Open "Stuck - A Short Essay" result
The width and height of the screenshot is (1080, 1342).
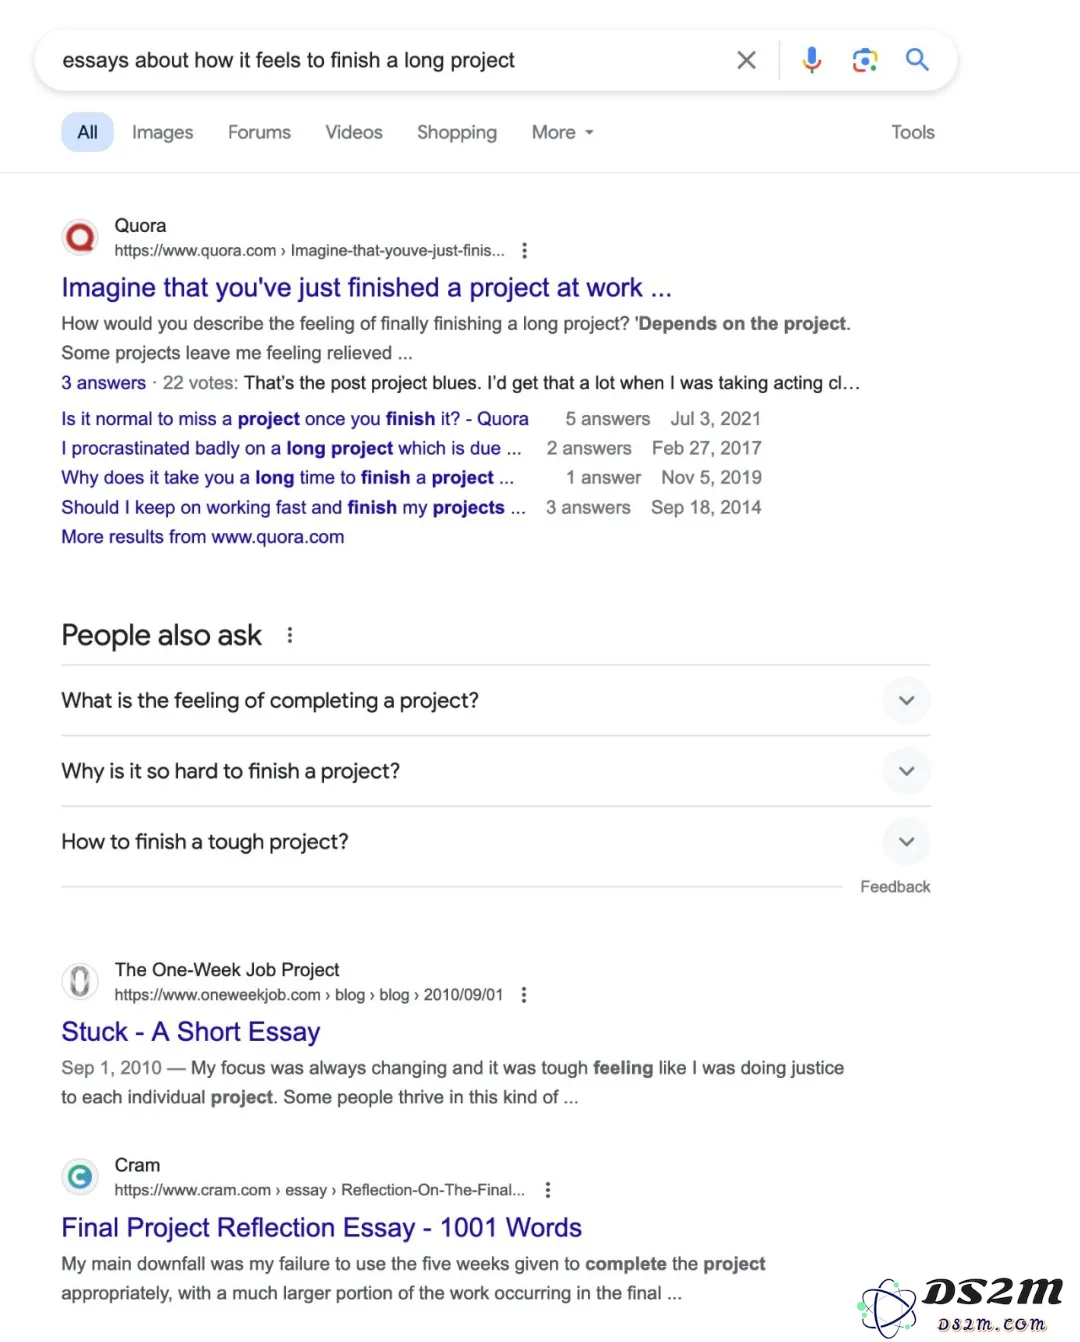coord(191,1032)
